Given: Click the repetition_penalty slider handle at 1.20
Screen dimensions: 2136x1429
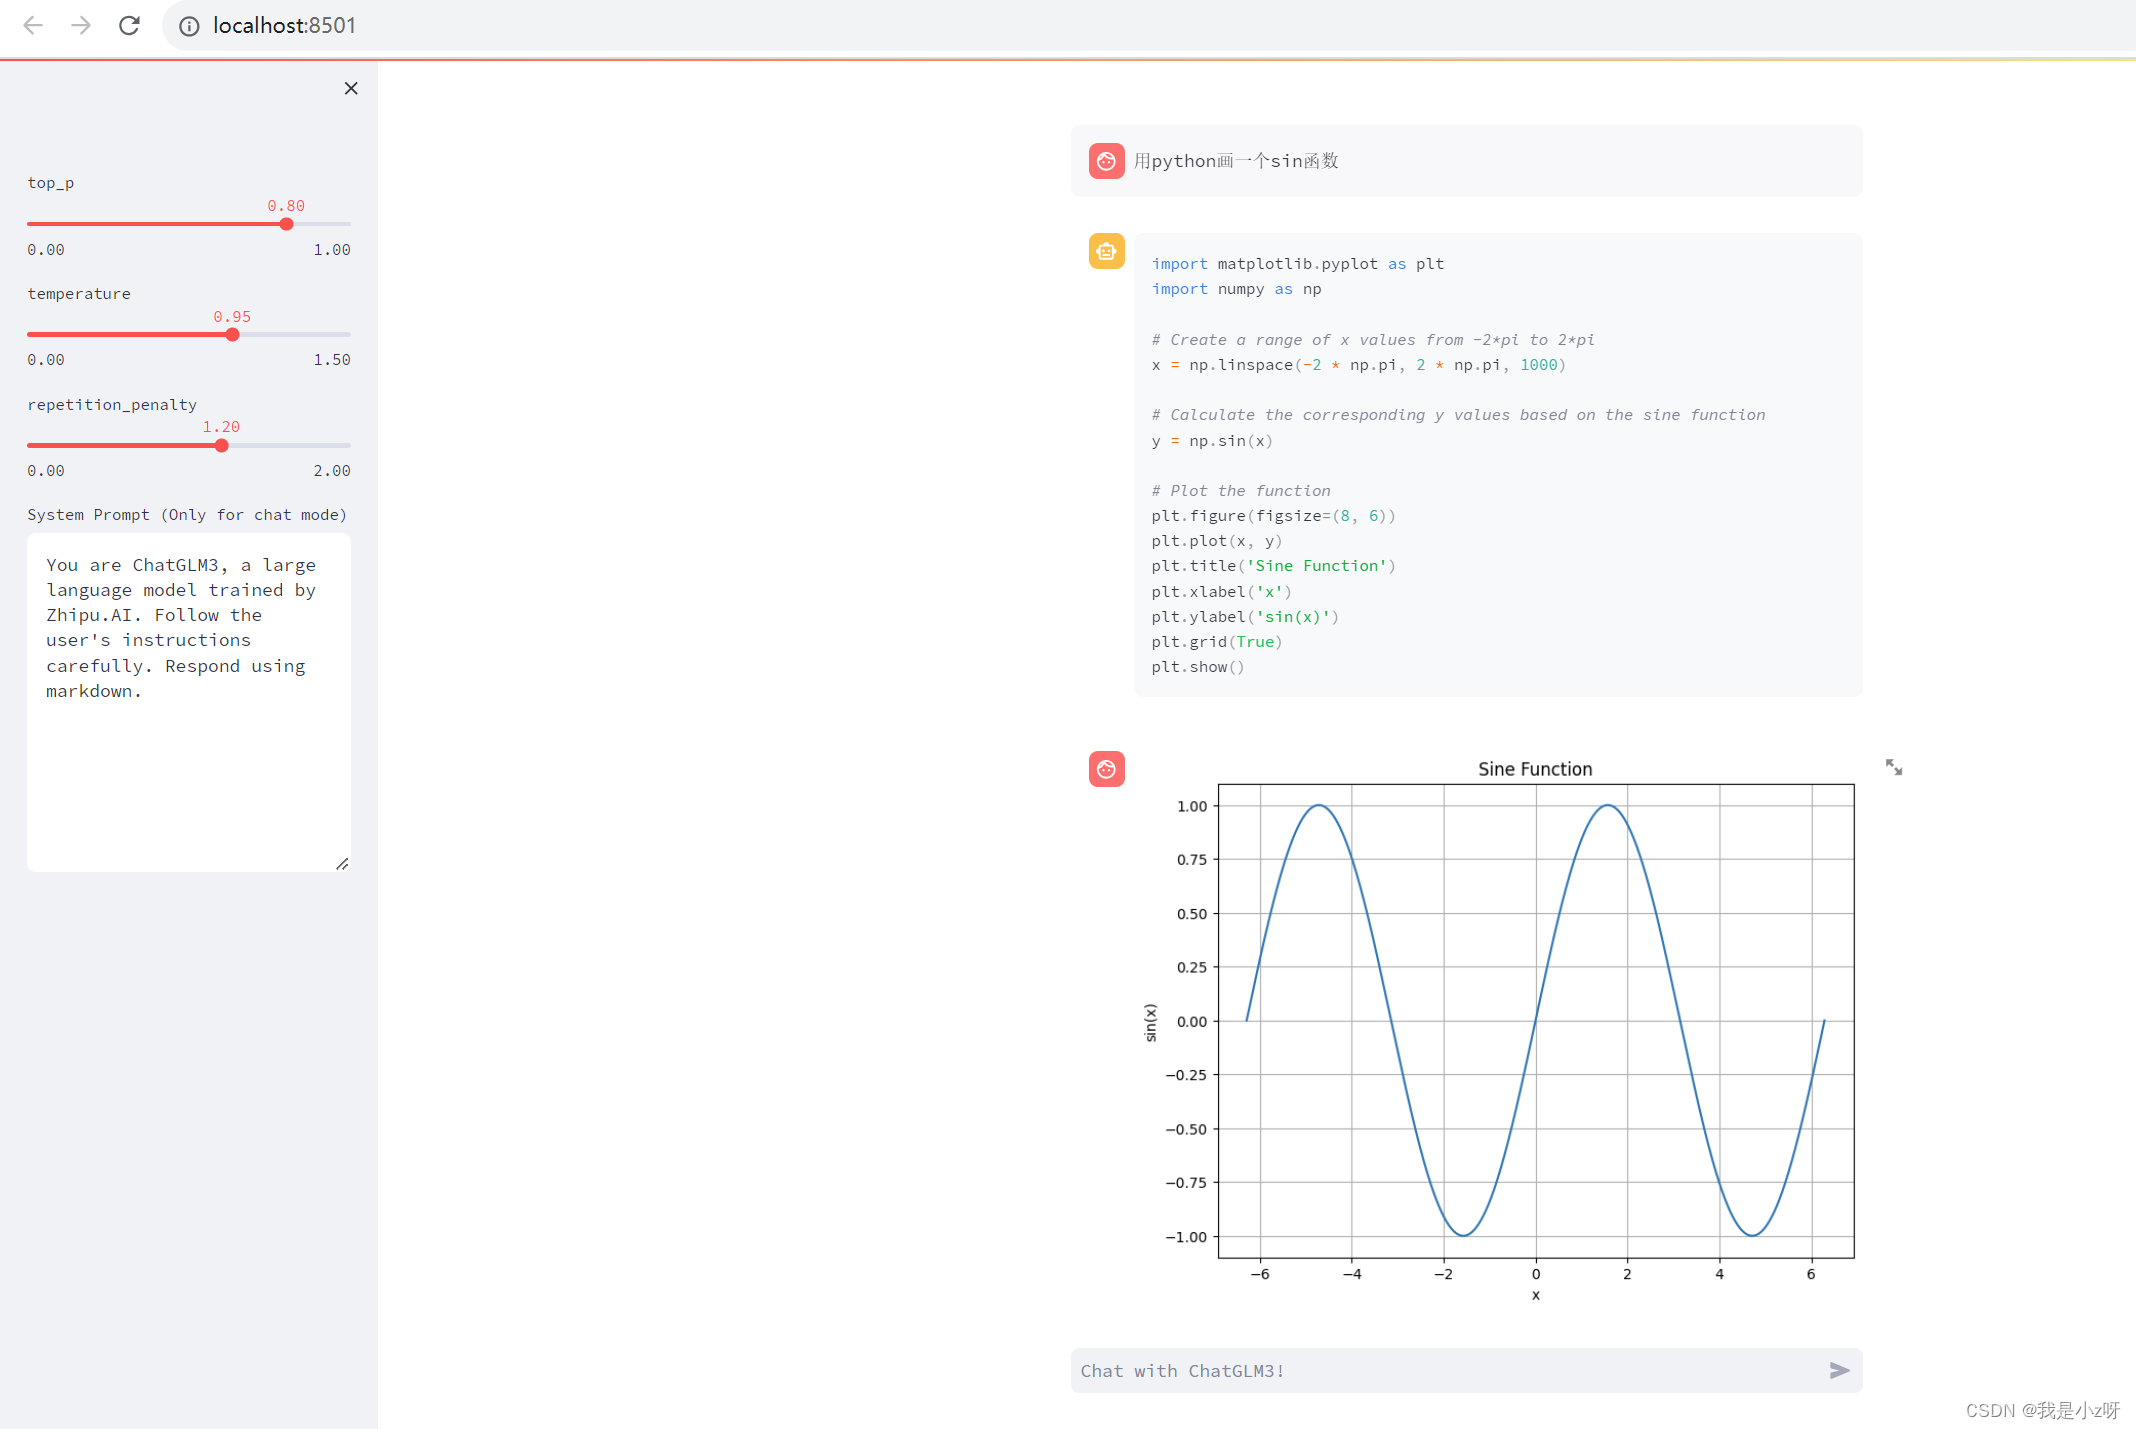Looking at the screenshot, I should click(x=221, y=445).
